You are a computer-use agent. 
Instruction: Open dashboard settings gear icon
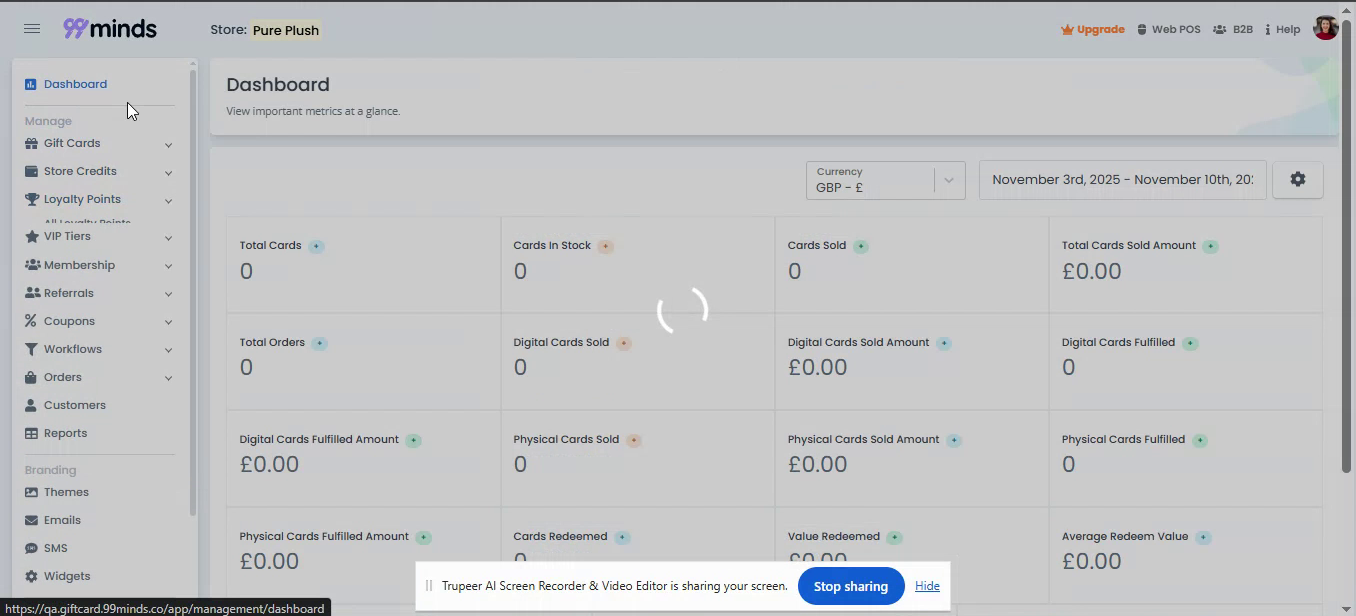1297,180
